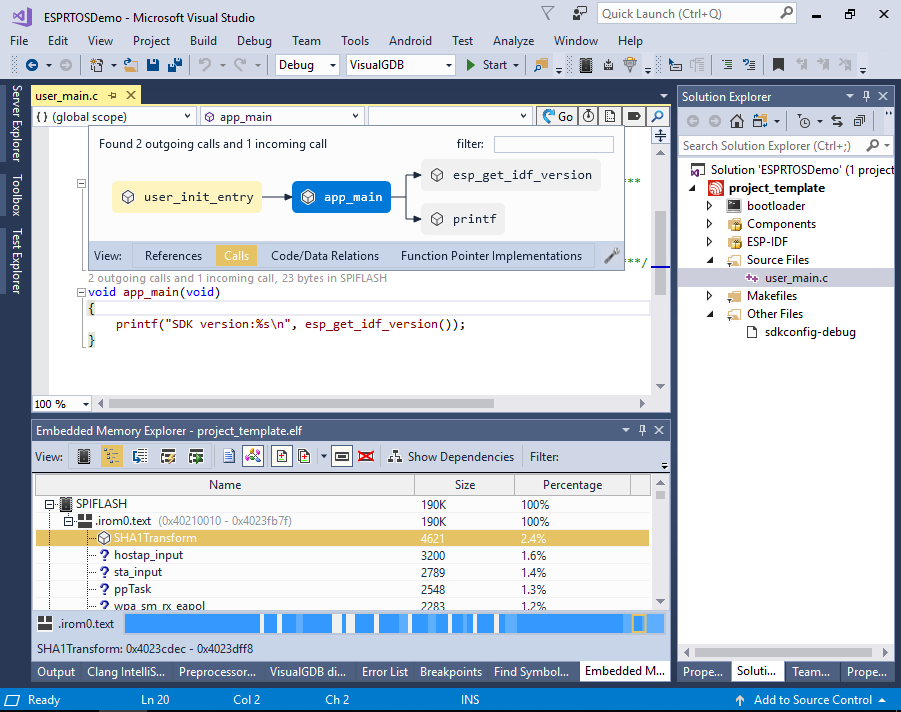This screenshot has height=712, width=901.
Task: Click the notifications filter funnel icon
Action: (548, 14)
